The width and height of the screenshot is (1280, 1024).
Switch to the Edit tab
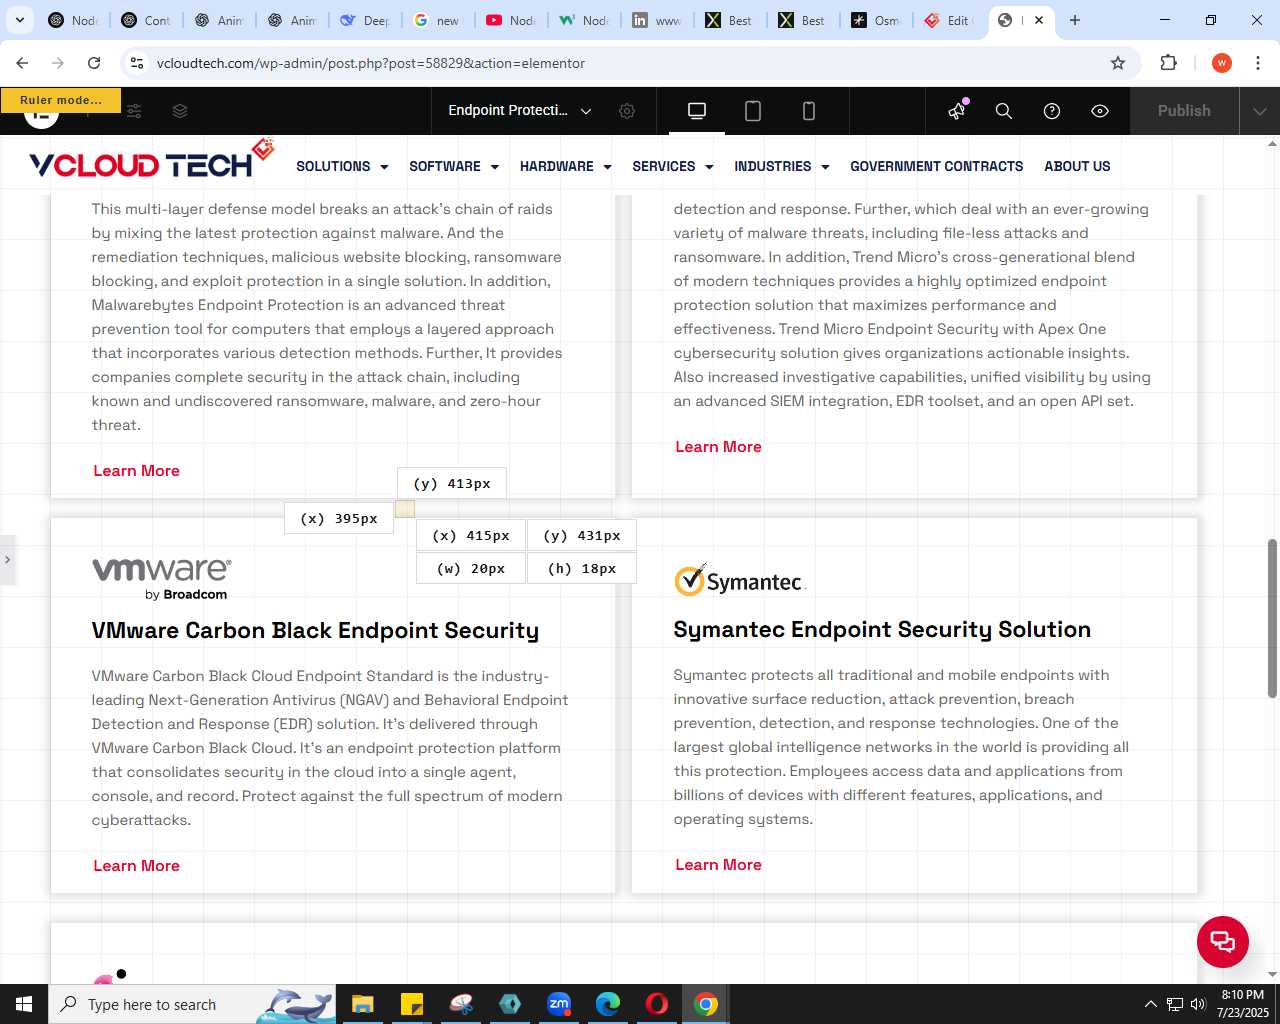point(948,20)
